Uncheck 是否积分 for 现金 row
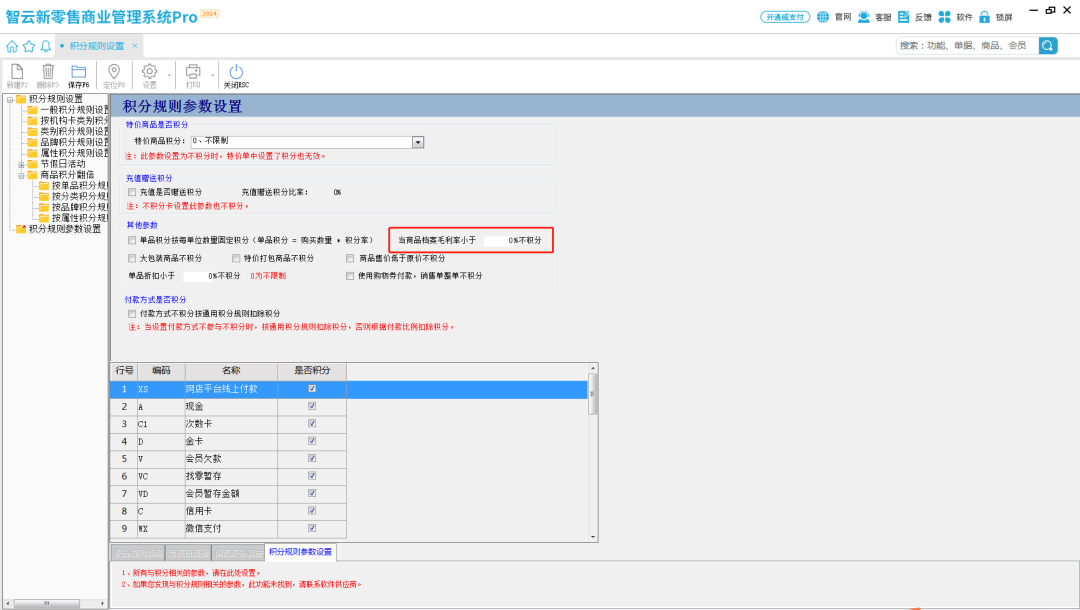 312,407
